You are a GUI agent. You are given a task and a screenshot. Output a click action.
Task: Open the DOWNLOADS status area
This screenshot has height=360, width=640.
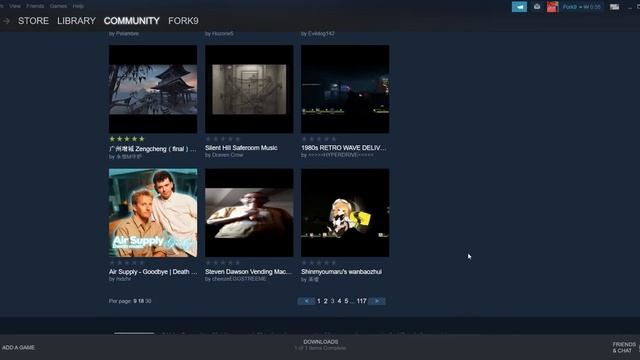tap(320, 345)
